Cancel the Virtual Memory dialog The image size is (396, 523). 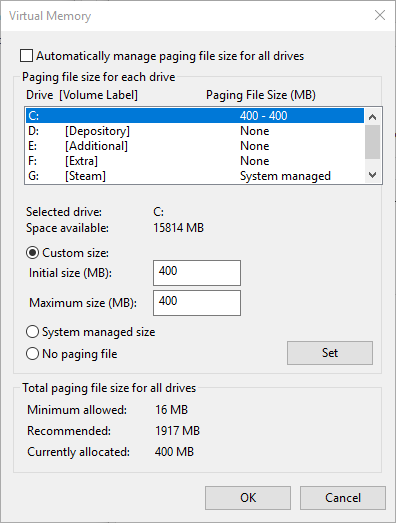tap(343, 498)
